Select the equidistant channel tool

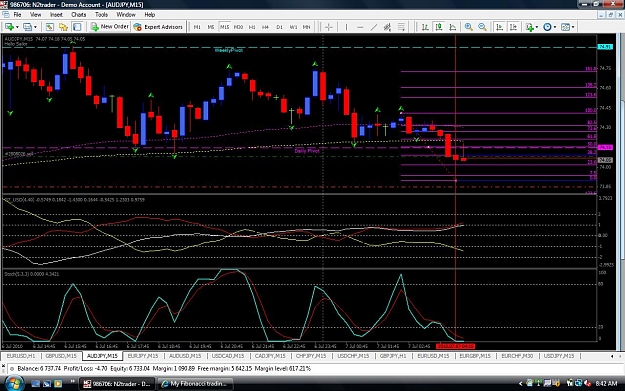[387, 27]
